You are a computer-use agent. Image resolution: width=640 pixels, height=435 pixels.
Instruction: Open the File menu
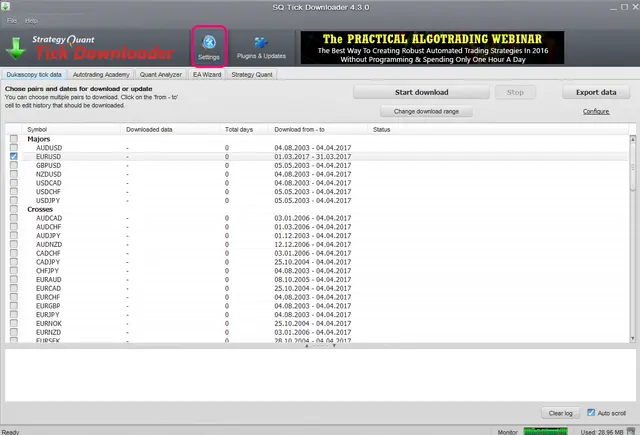12,21
